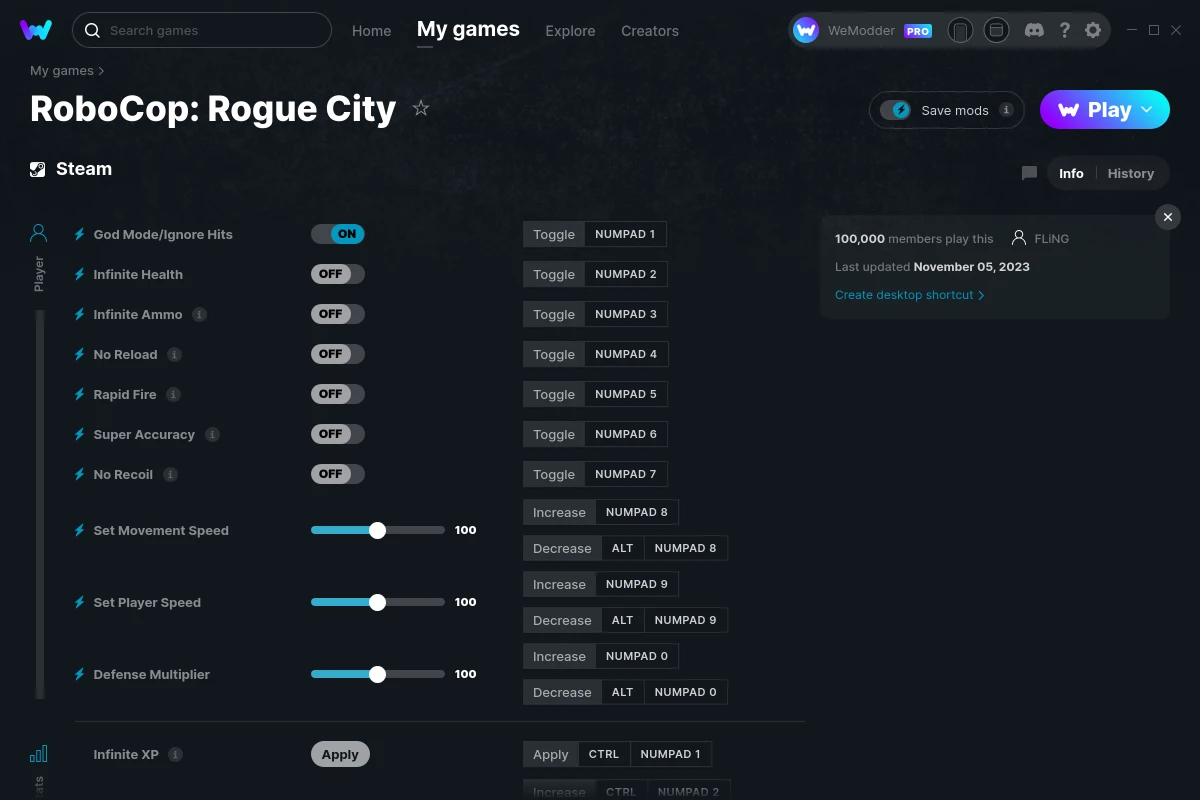Click ALT key of Decrease Player Speed hotkey
The width and height of the screenshot is (1200, 800).
(622, 620)
